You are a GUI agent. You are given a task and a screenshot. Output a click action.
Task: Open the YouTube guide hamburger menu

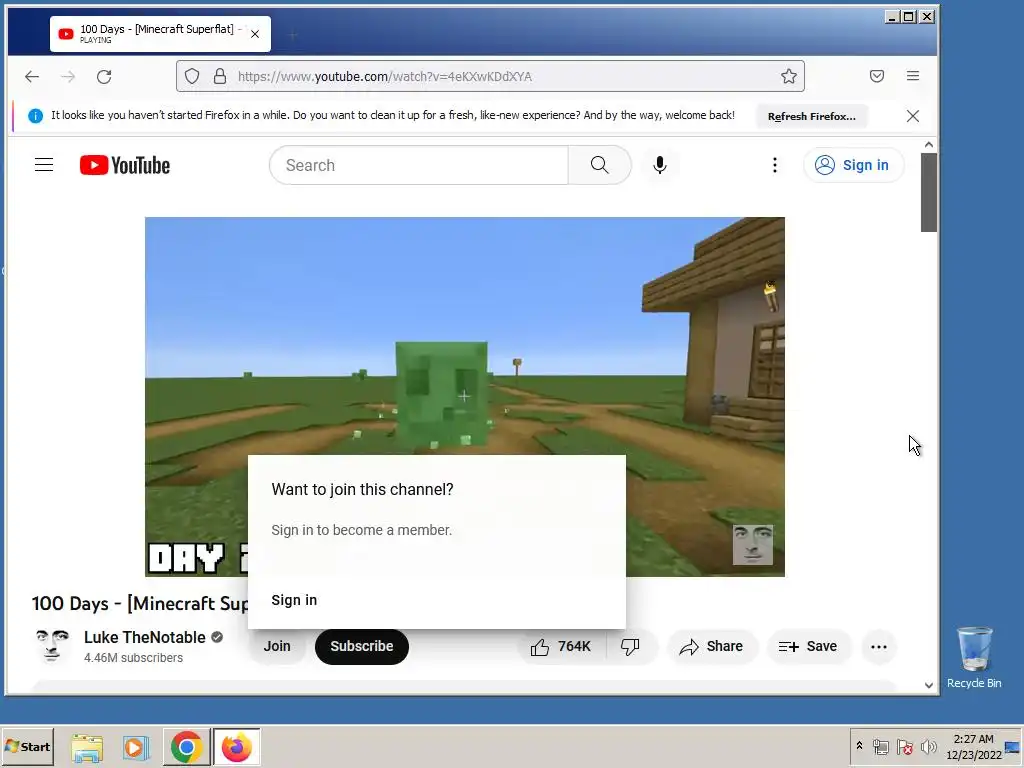pos(44,165)
